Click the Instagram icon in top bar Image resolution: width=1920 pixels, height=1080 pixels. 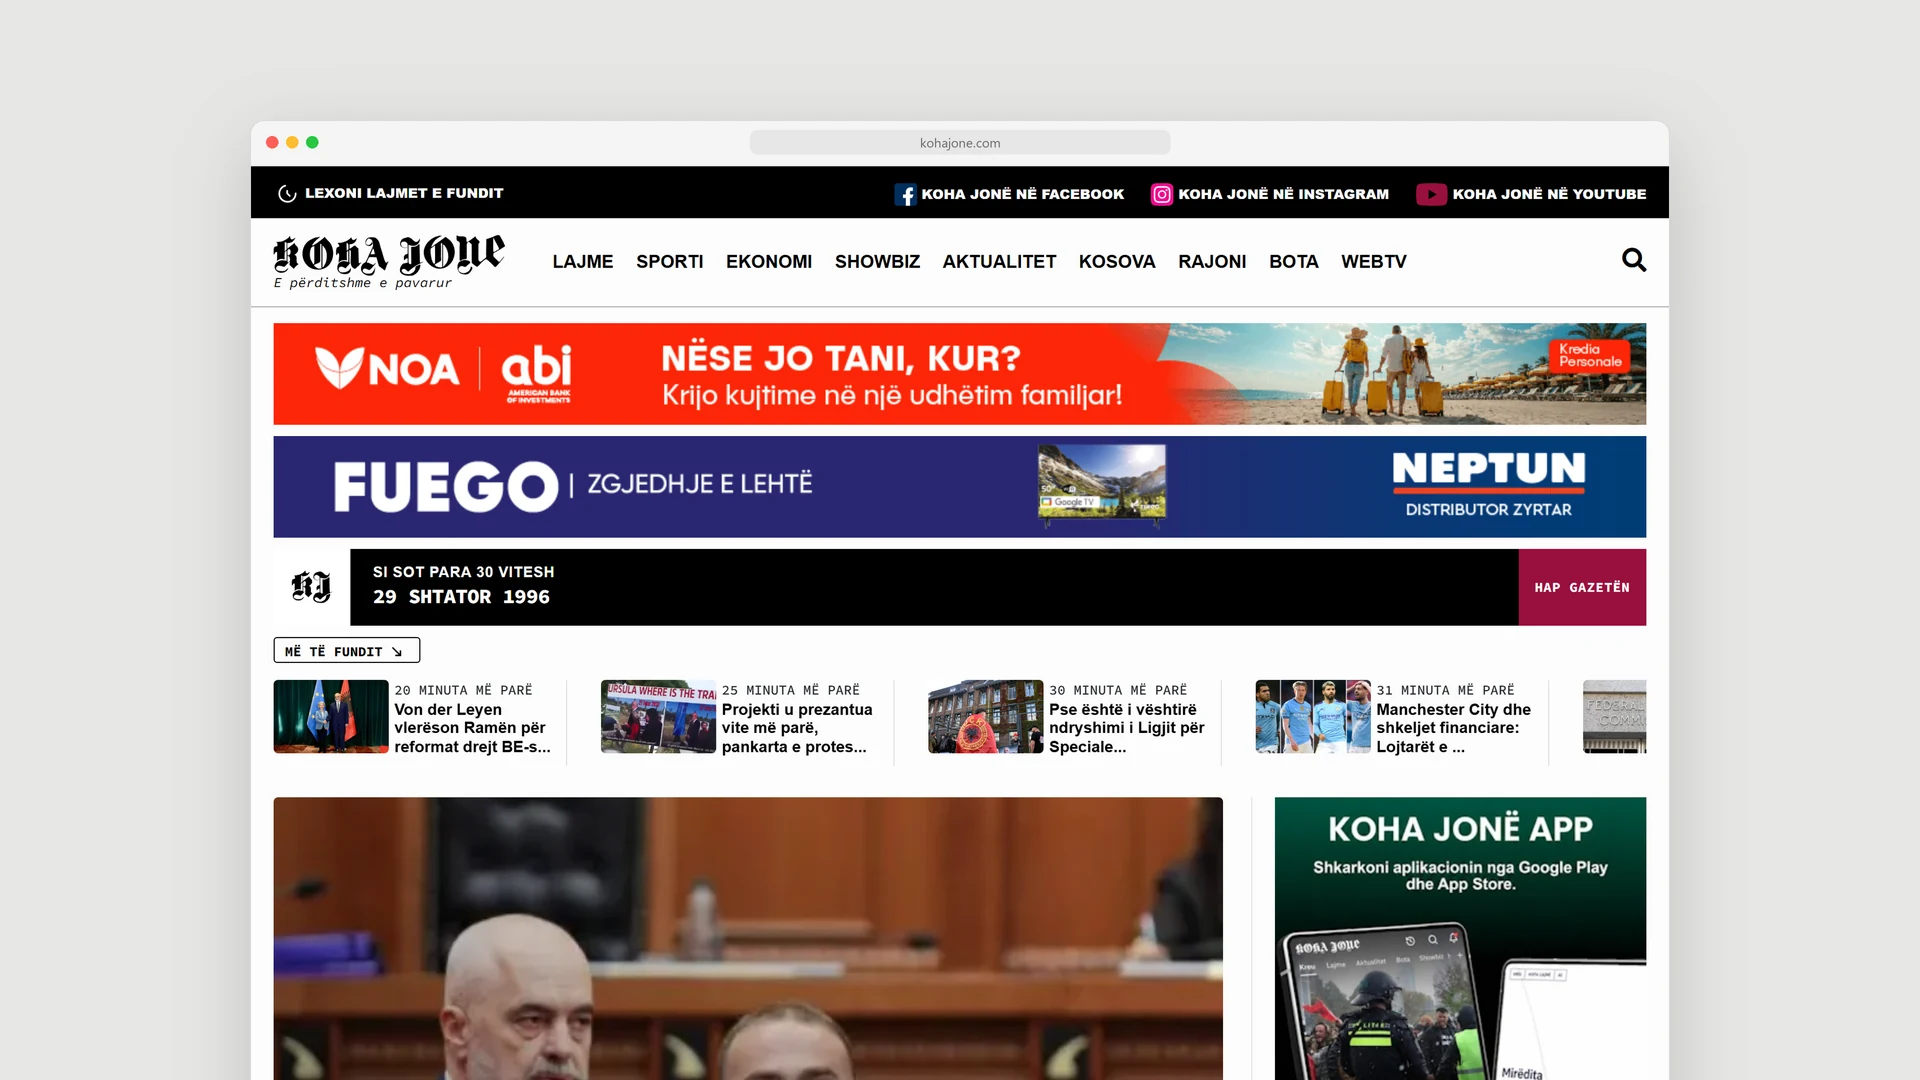(1161, 194)
